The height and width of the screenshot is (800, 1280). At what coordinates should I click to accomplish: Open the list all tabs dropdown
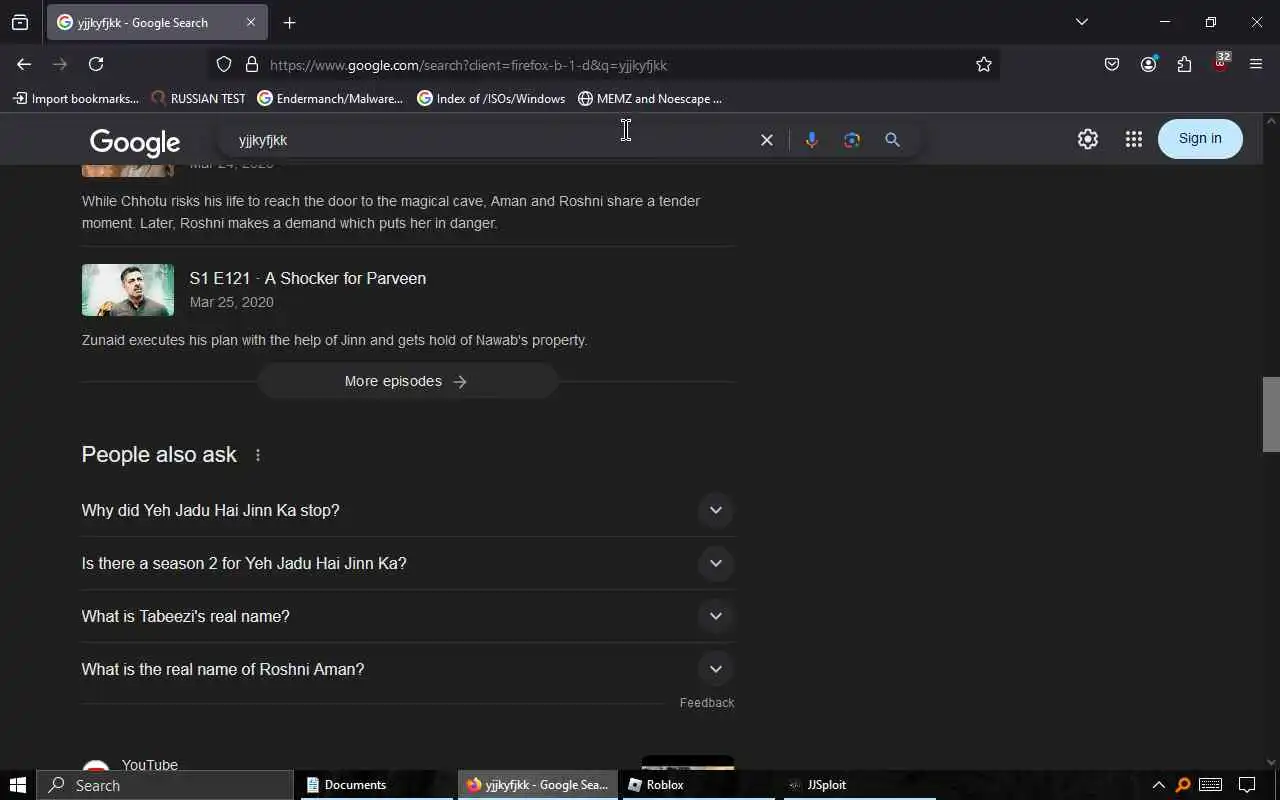pyautogui.click(x=1081, y=22)
